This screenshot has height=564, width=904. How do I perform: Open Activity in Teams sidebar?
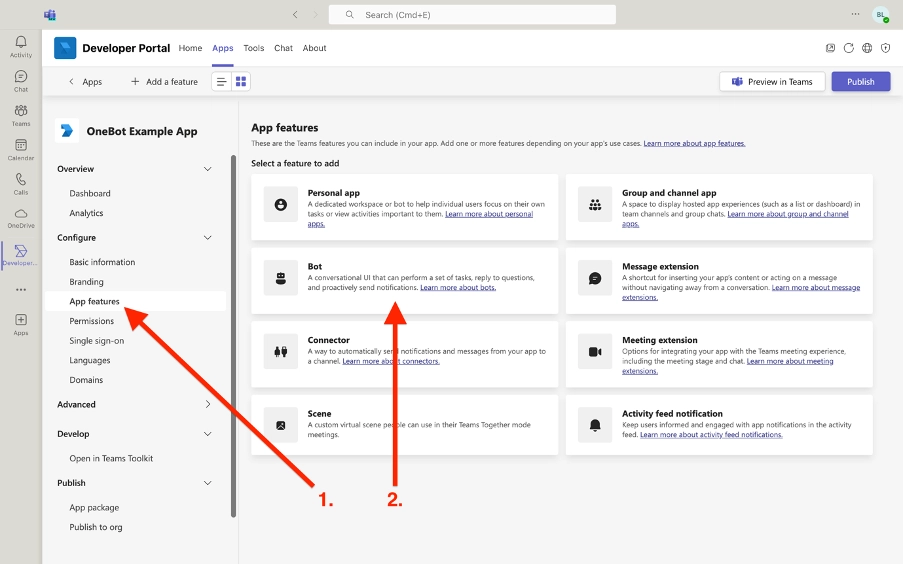pyautogui.click(x=21, y=46)
